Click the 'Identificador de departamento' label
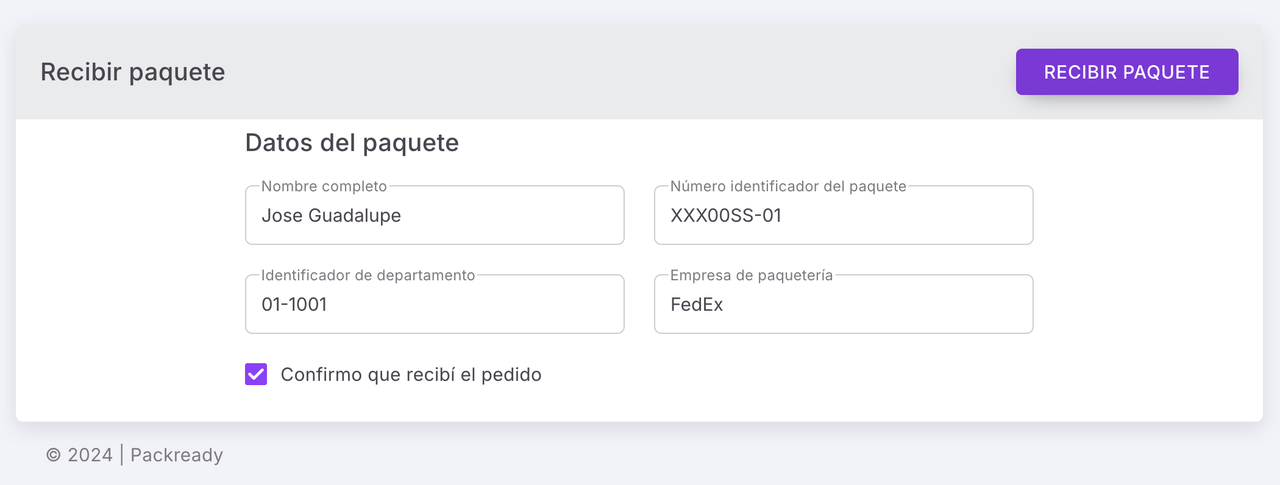This screenshot has width=1280, height=485. pyautogui.click(x=368, y=275)
